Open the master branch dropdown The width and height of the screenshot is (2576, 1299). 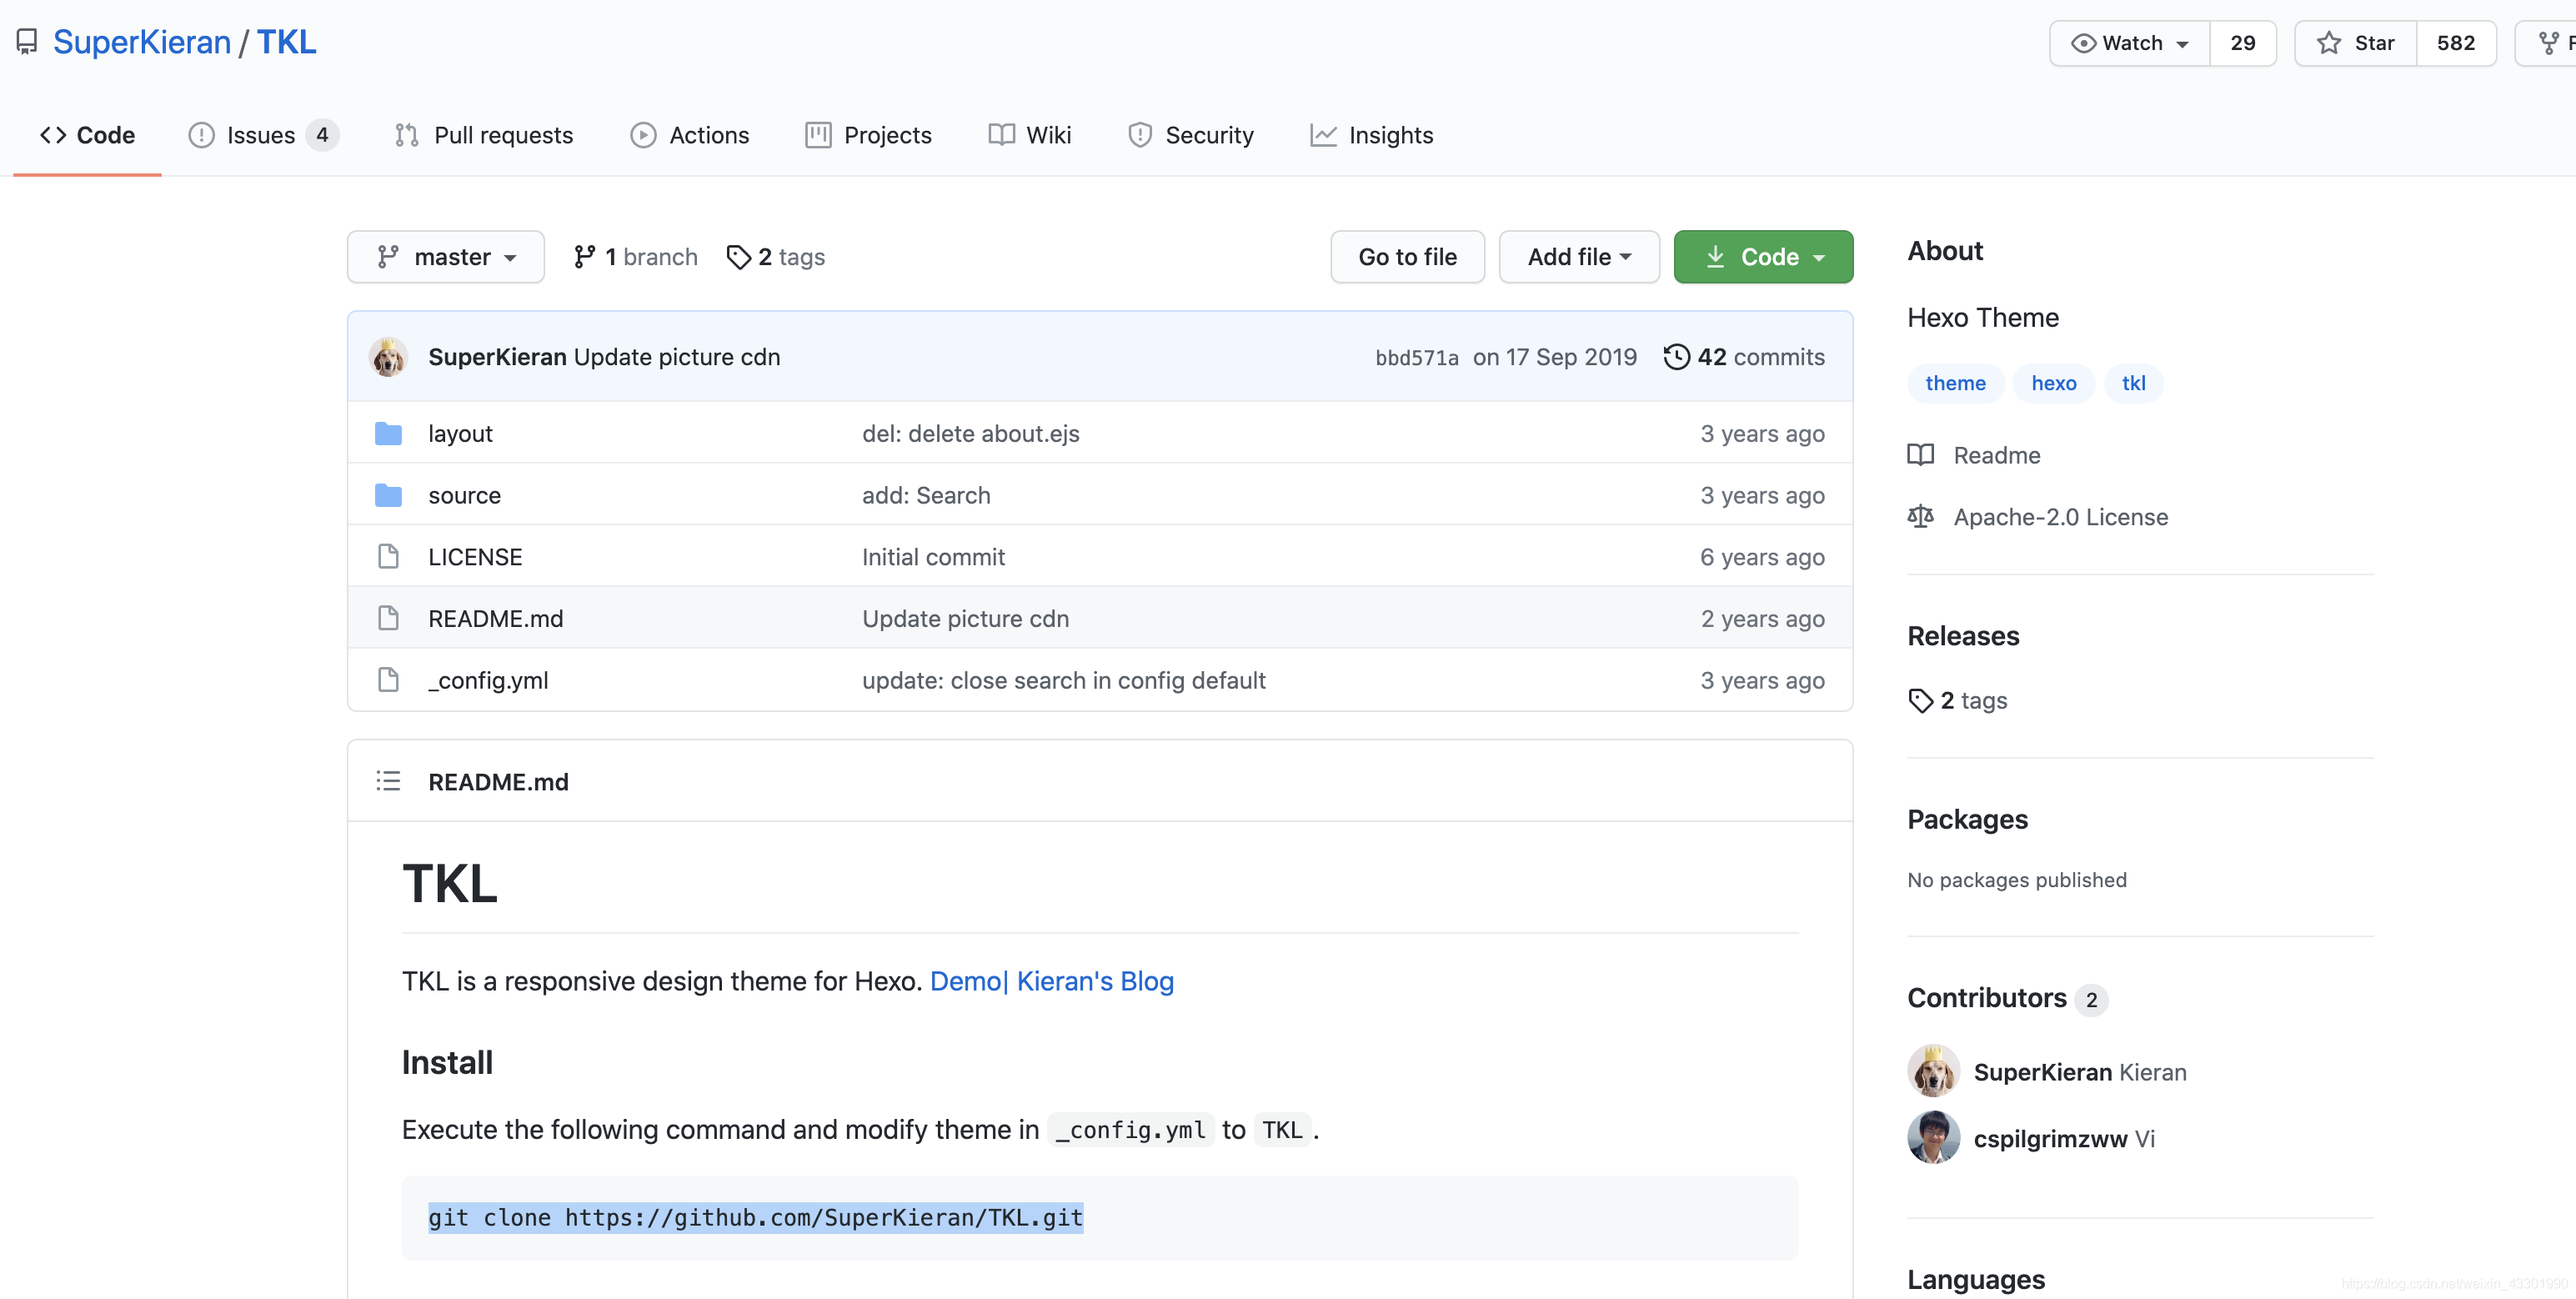click(446, 257)
